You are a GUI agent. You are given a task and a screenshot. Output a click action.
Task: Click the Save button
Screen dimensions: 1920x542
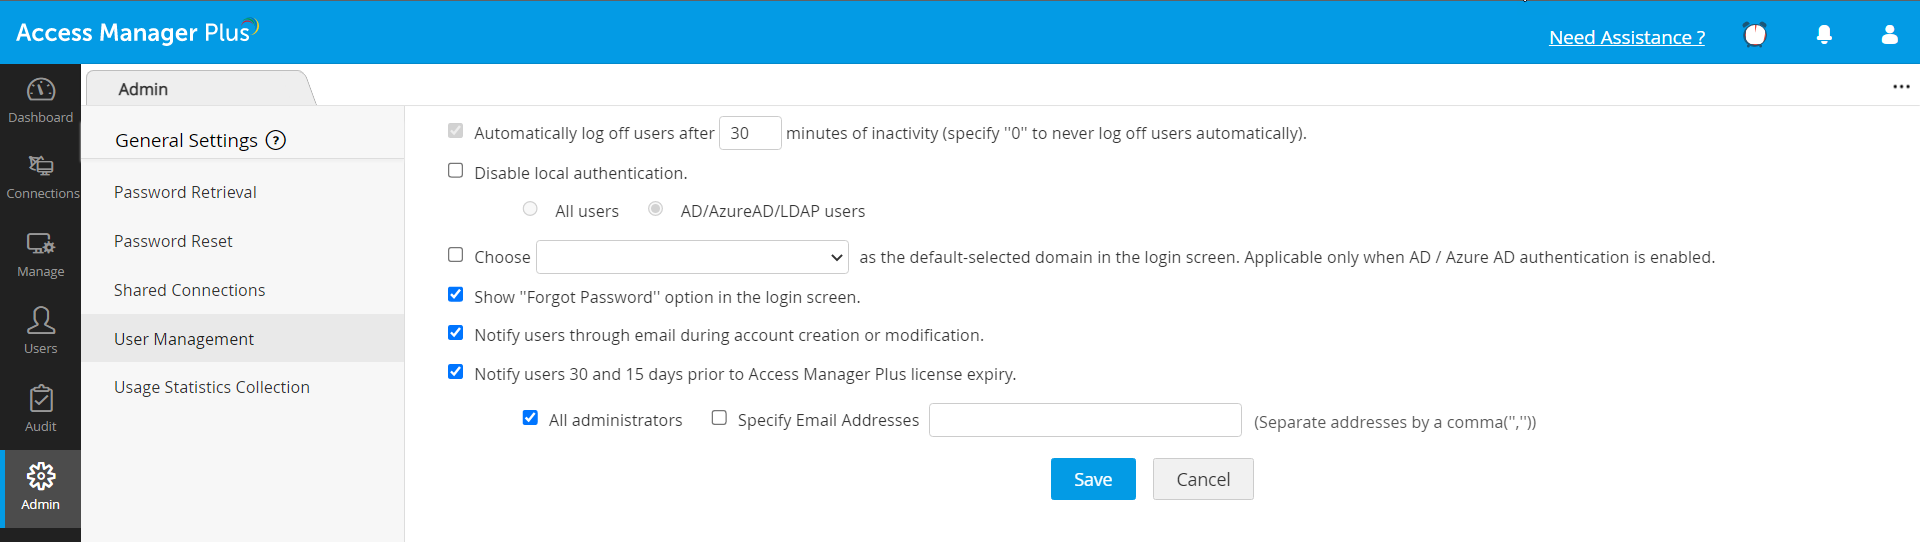(1093, 479)
